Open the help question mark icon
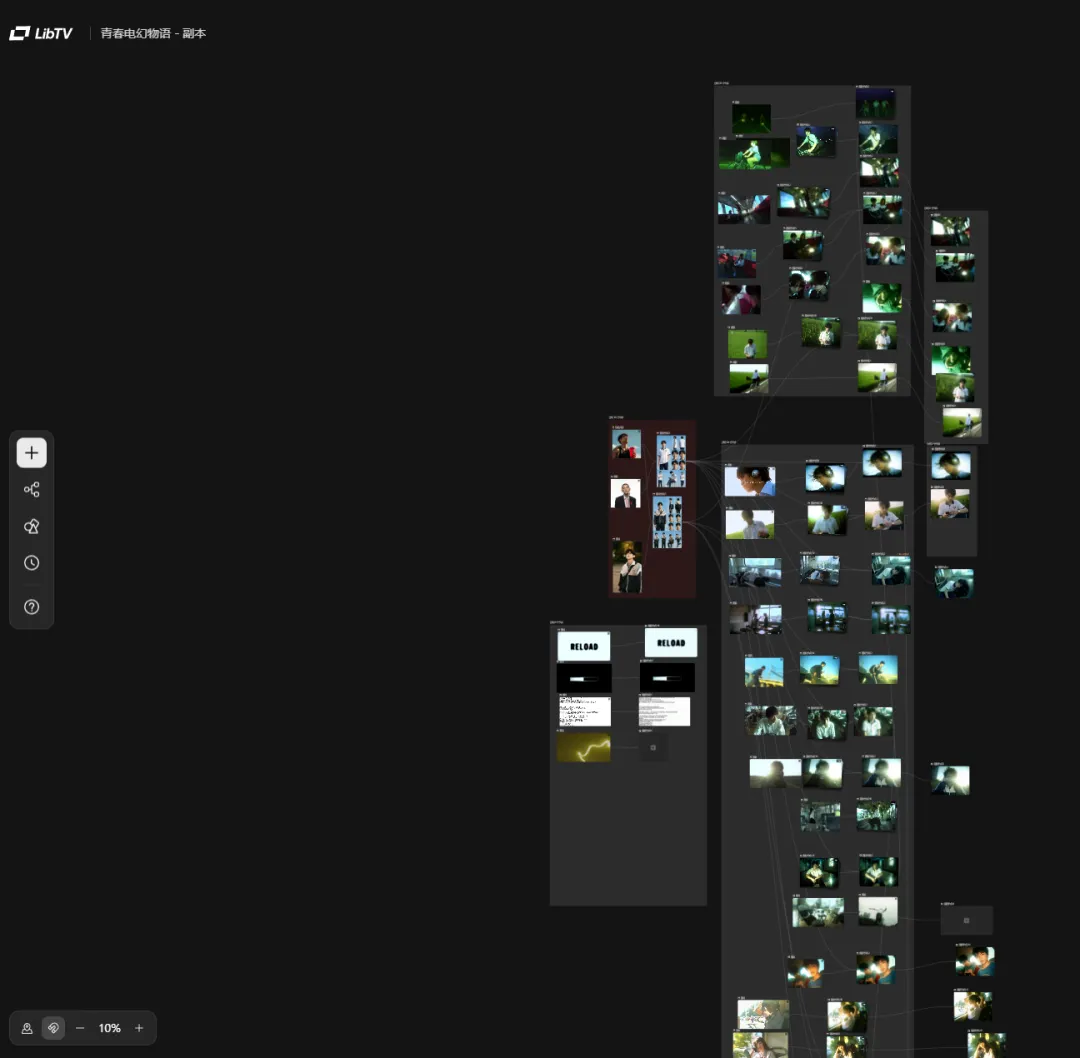Image resolution: width=1080 pixels, height=1058 pixels. tap(32, 607)
